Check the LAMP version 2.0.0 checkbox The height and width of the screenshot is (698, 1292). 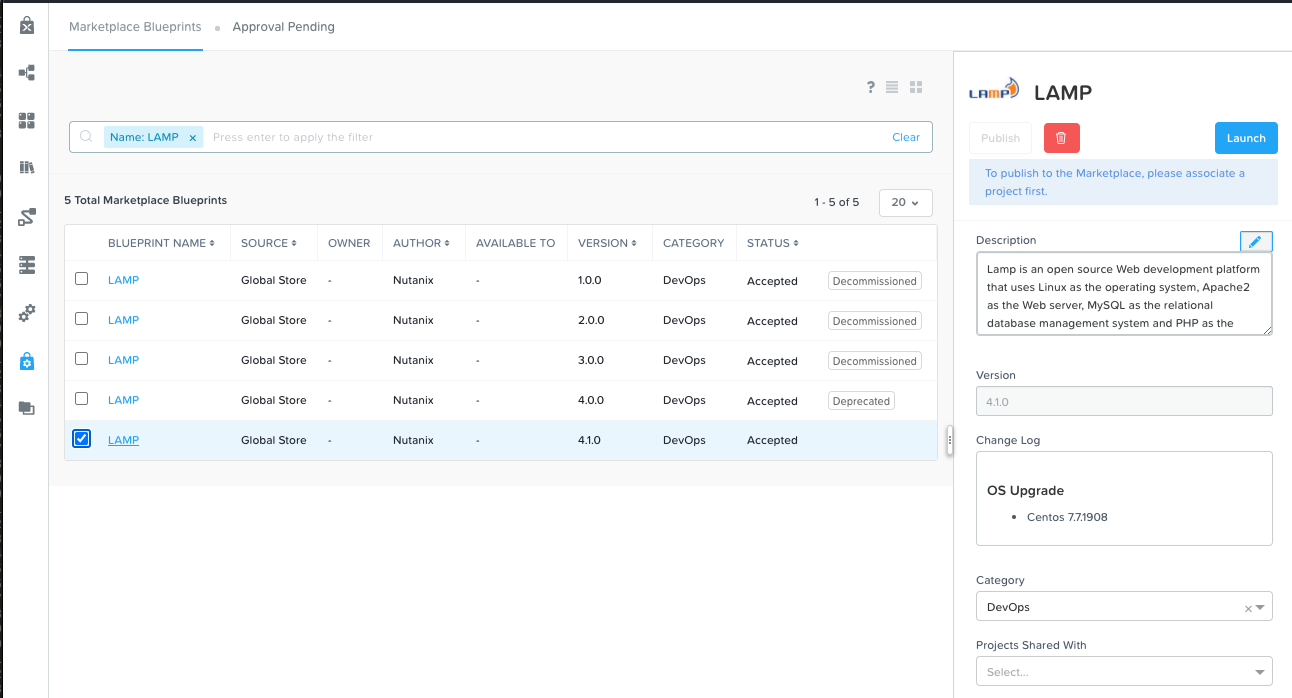(x=82, y=319)
